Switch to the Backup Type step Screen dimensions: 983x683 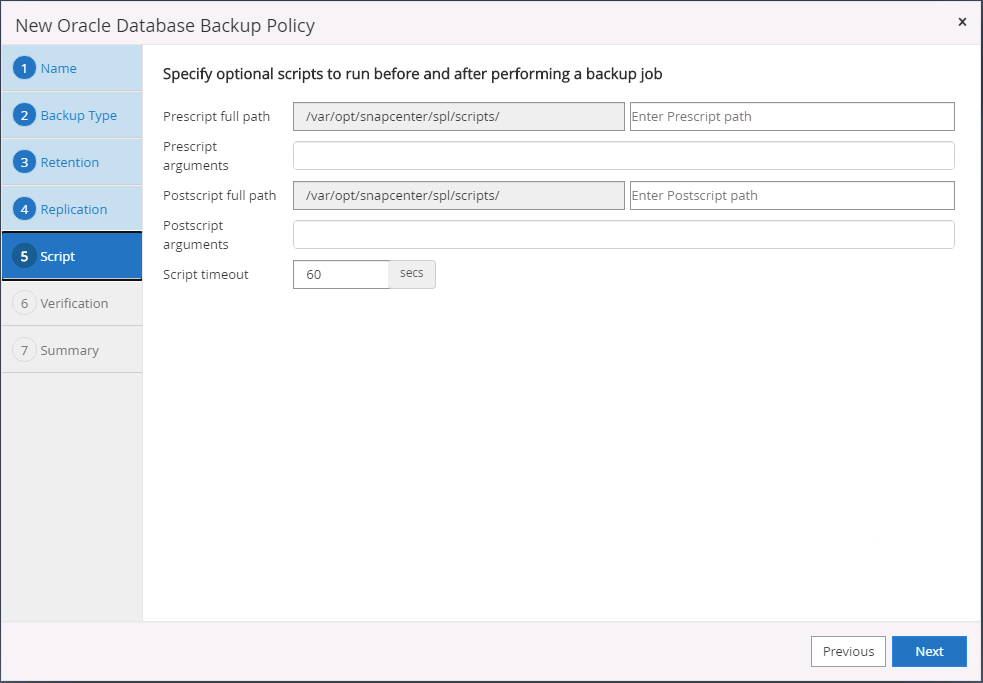coord(79,116)
